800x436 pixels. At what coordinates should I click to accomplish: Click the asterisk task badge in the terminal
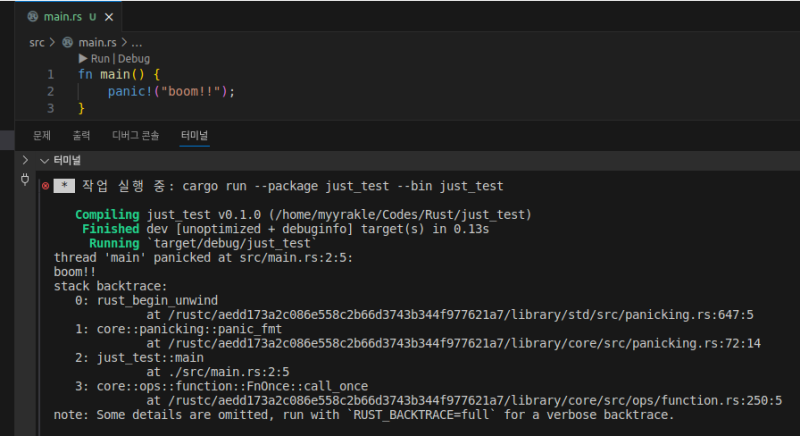64,186
